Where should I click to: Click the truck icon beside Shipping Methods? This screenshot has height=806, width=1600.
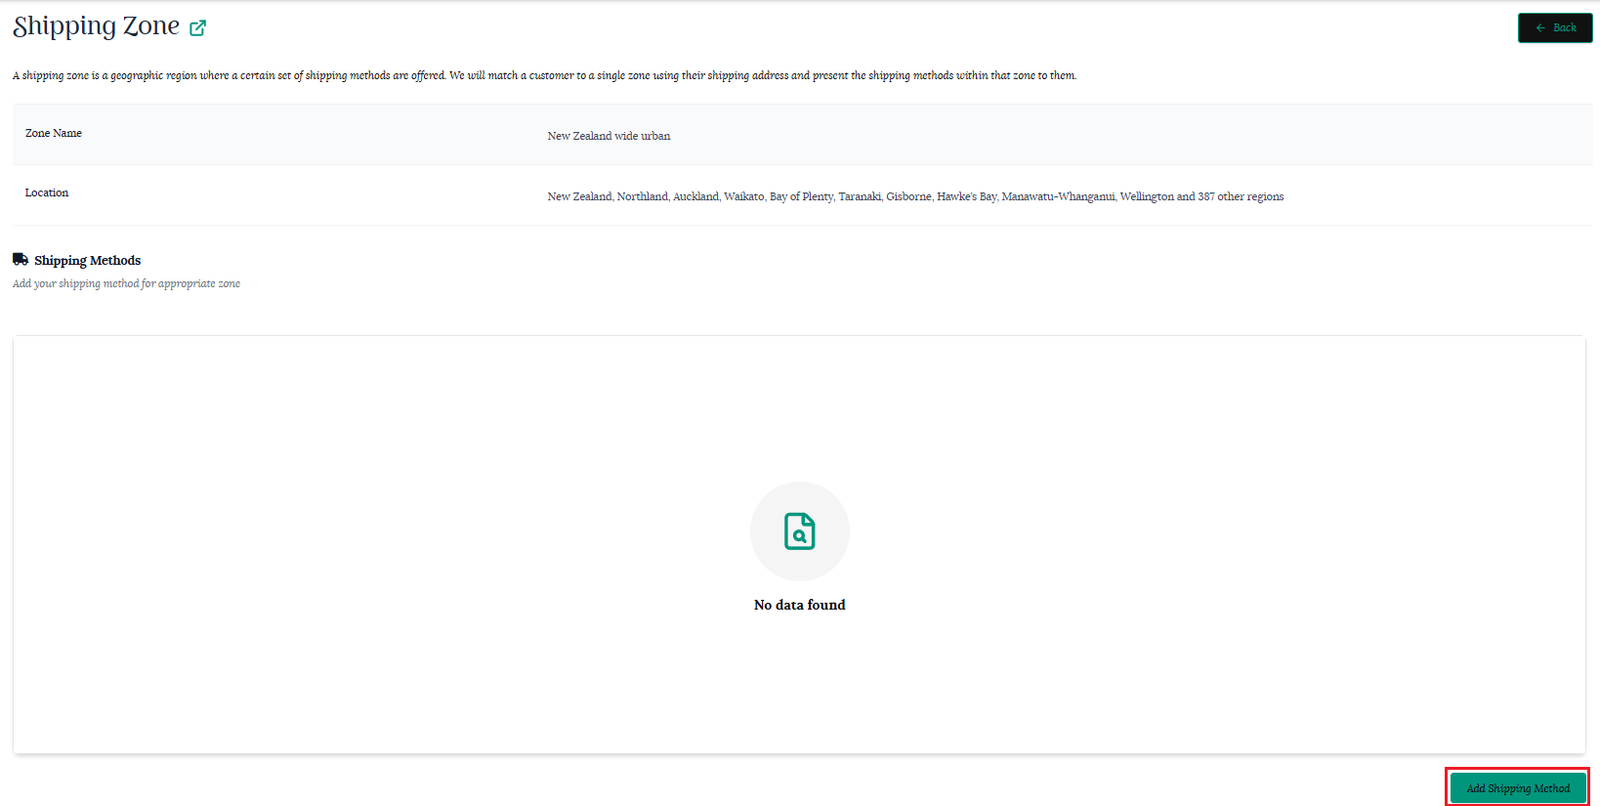[20, 259]
